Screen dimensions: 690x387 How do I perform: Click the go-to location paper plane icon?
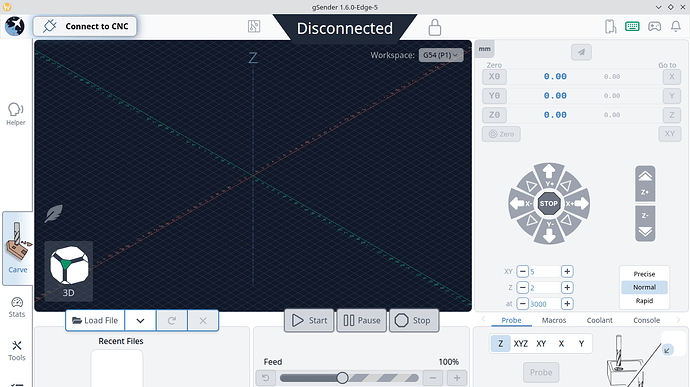pos(581,52)
